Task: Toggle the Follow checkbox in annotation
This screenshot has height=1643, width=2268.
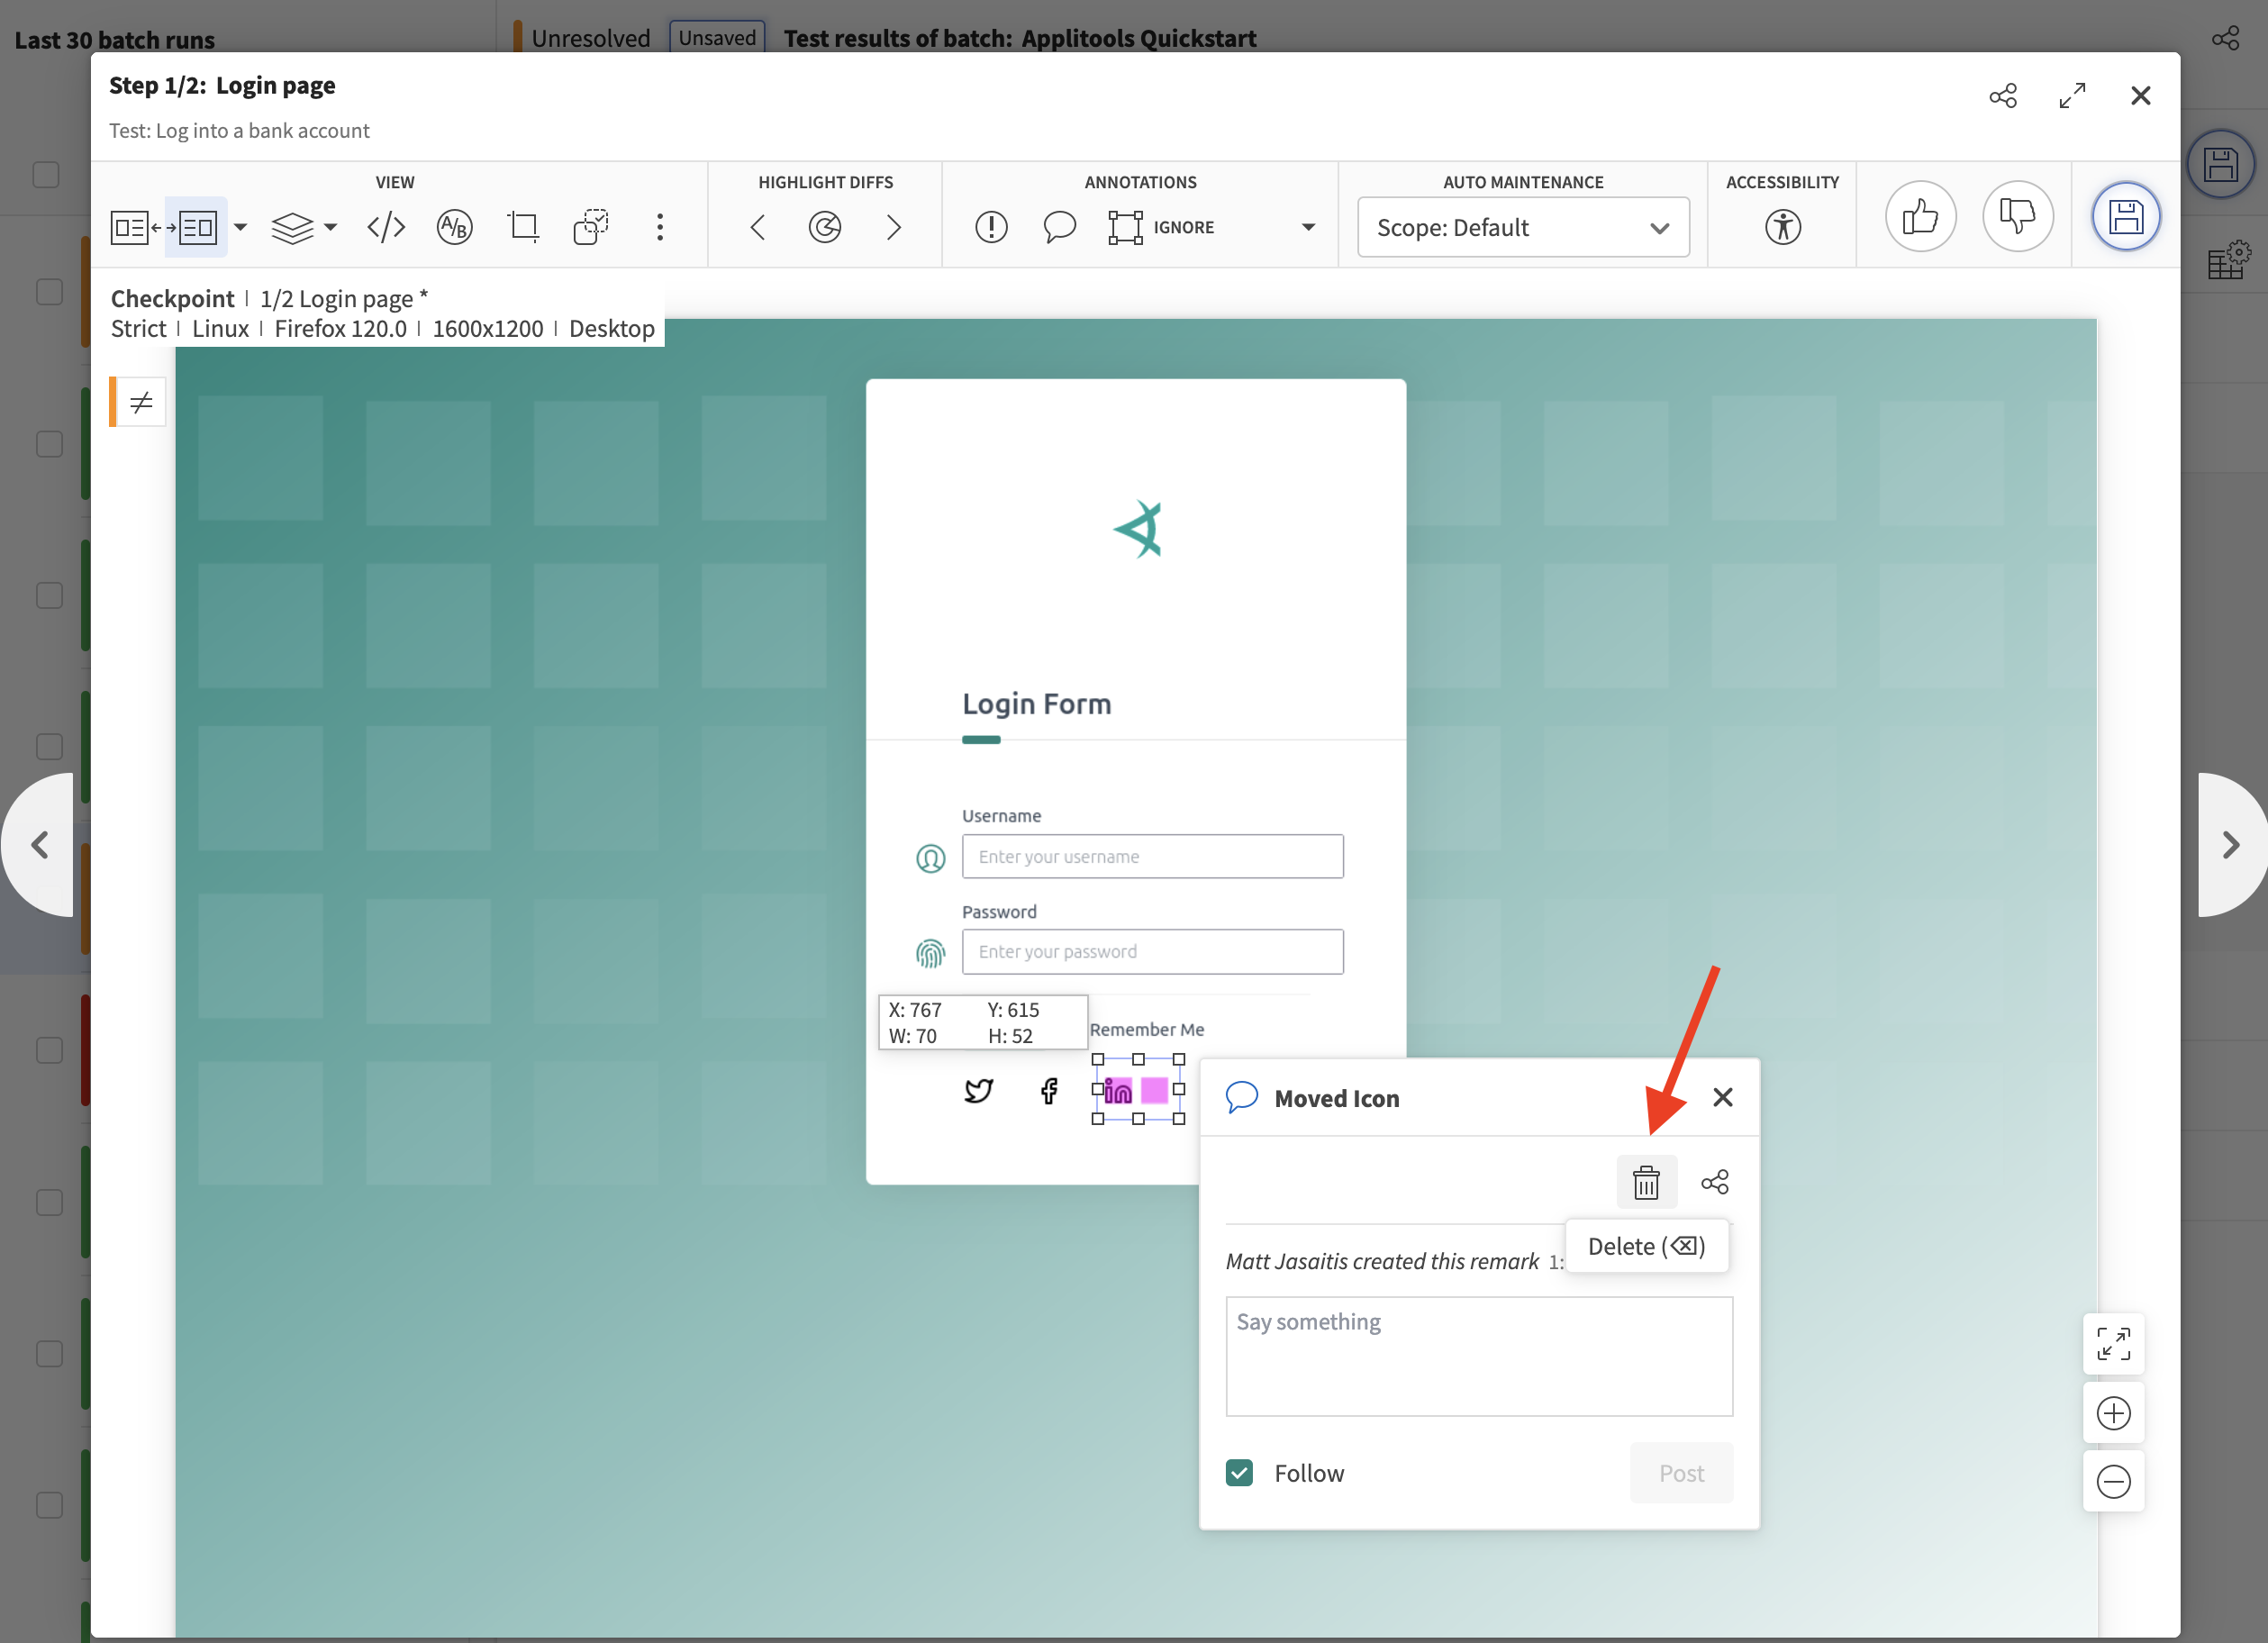Action: pos(1239,1472)
